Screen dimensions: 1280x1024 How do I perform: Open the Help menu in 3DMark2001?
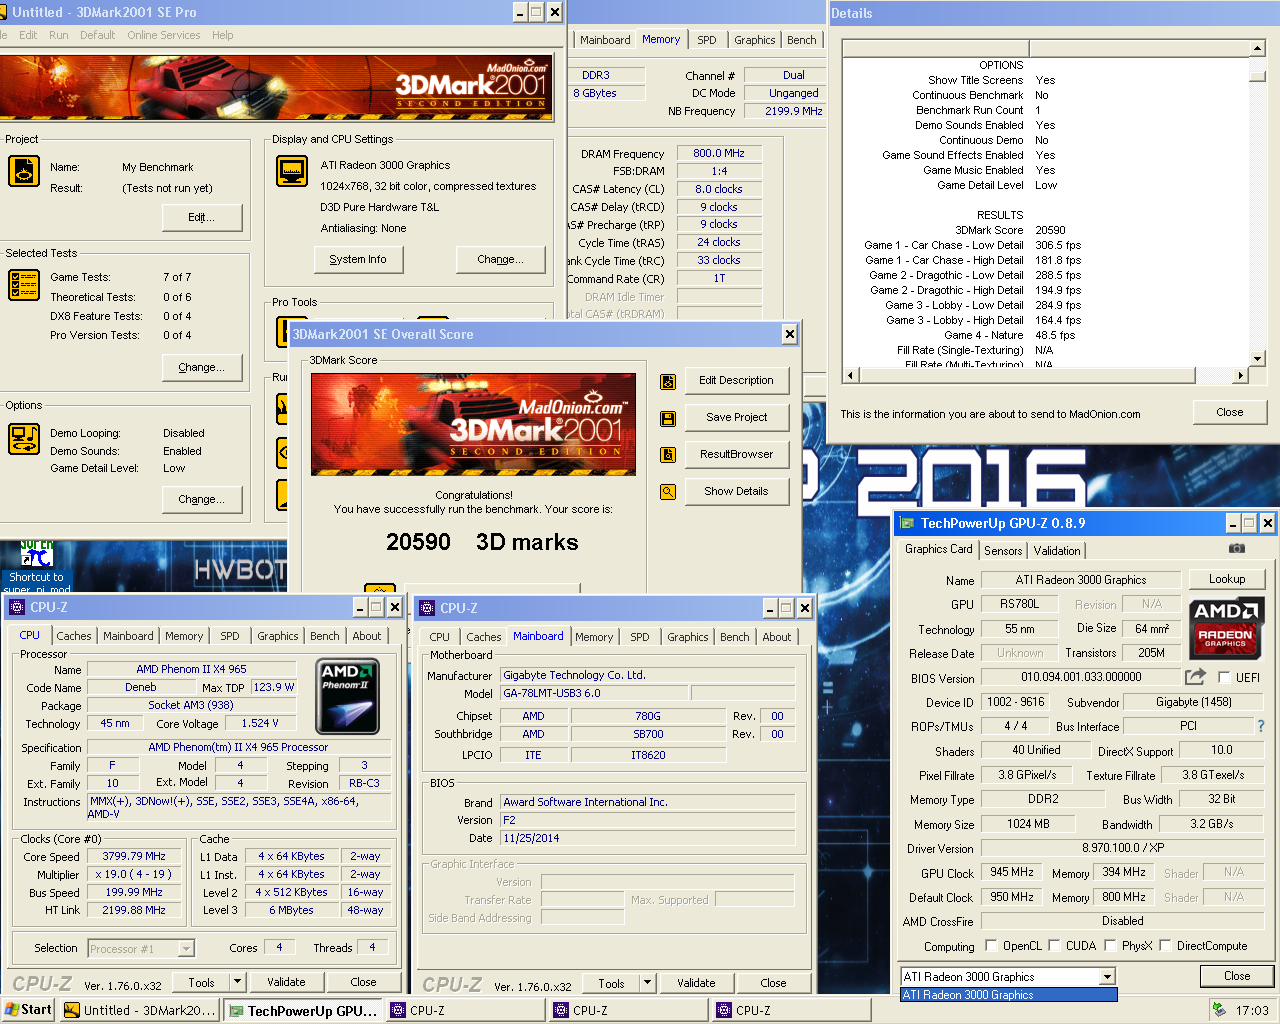222,35
